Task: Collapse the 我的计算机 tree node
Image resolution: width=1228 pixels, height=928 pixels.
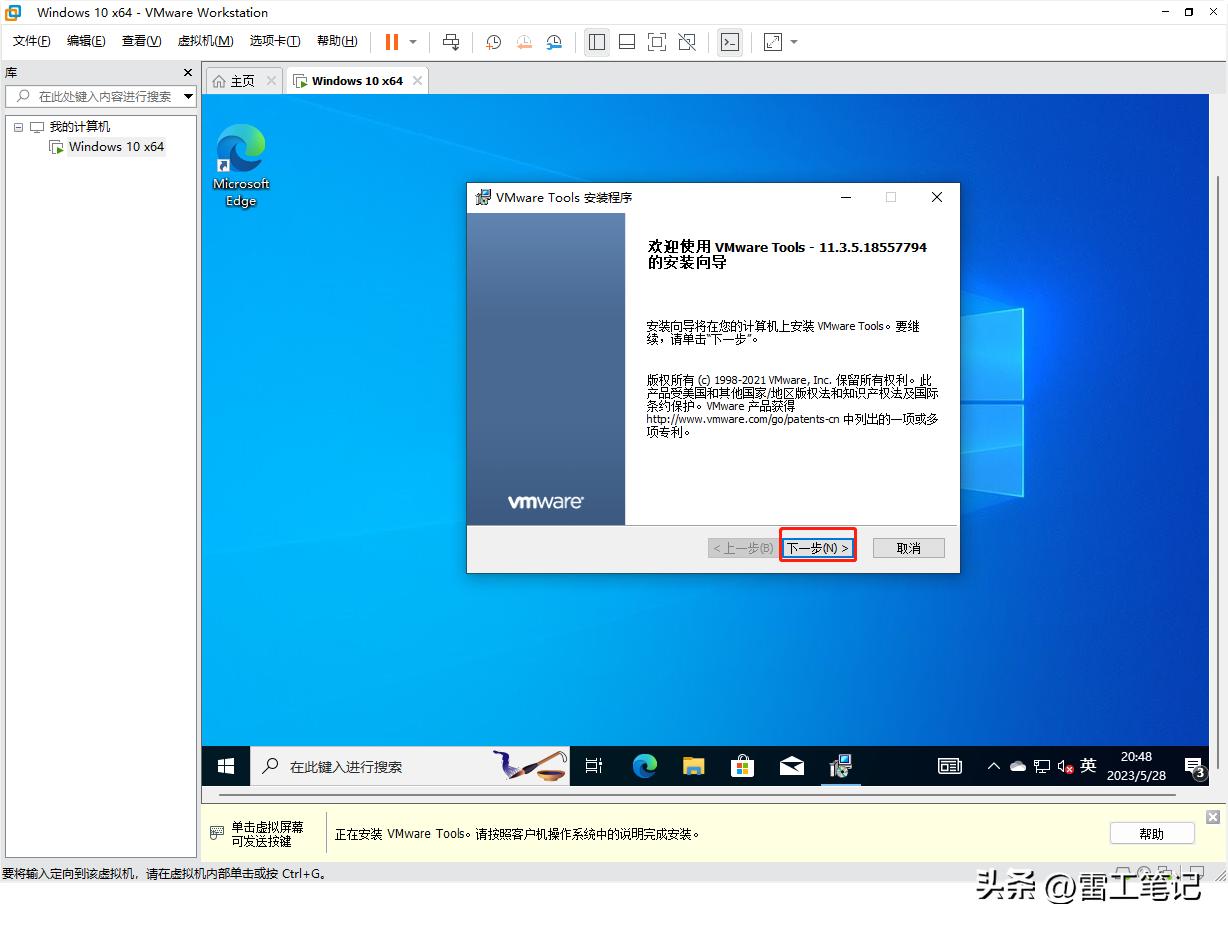Action: pos(18,127)
